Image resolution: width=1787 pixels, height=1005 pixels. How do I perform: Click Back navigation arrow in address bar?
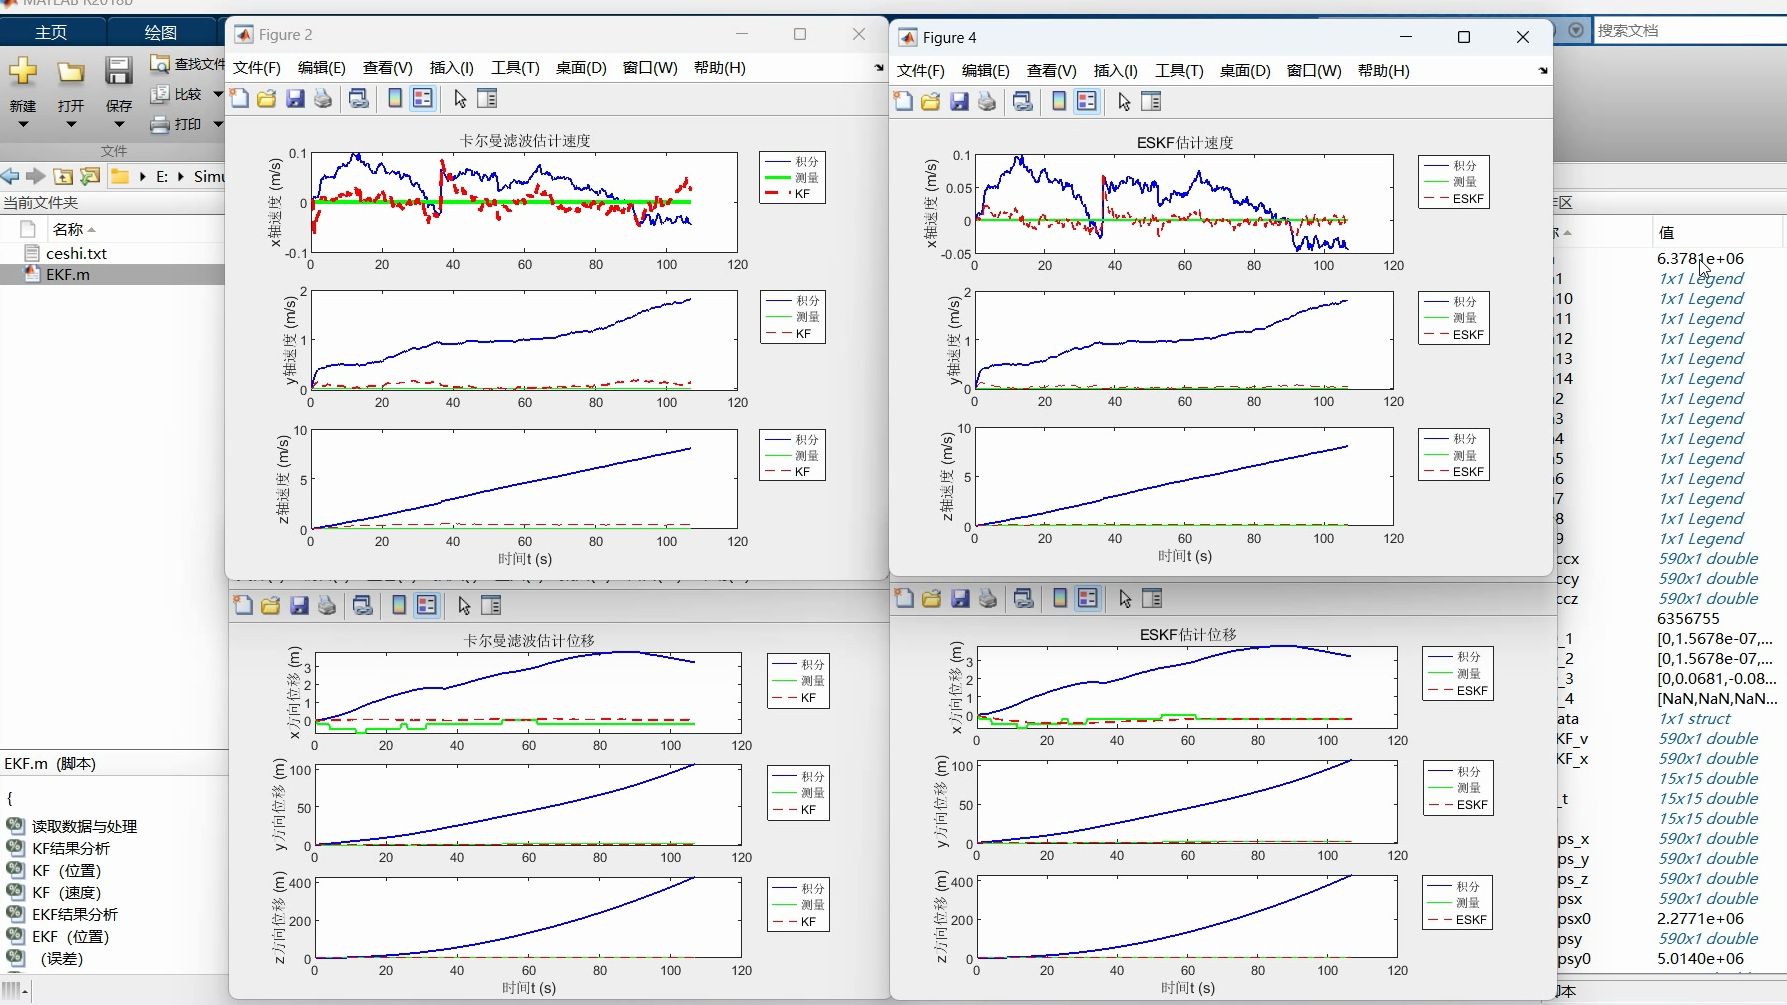point(10,176)
